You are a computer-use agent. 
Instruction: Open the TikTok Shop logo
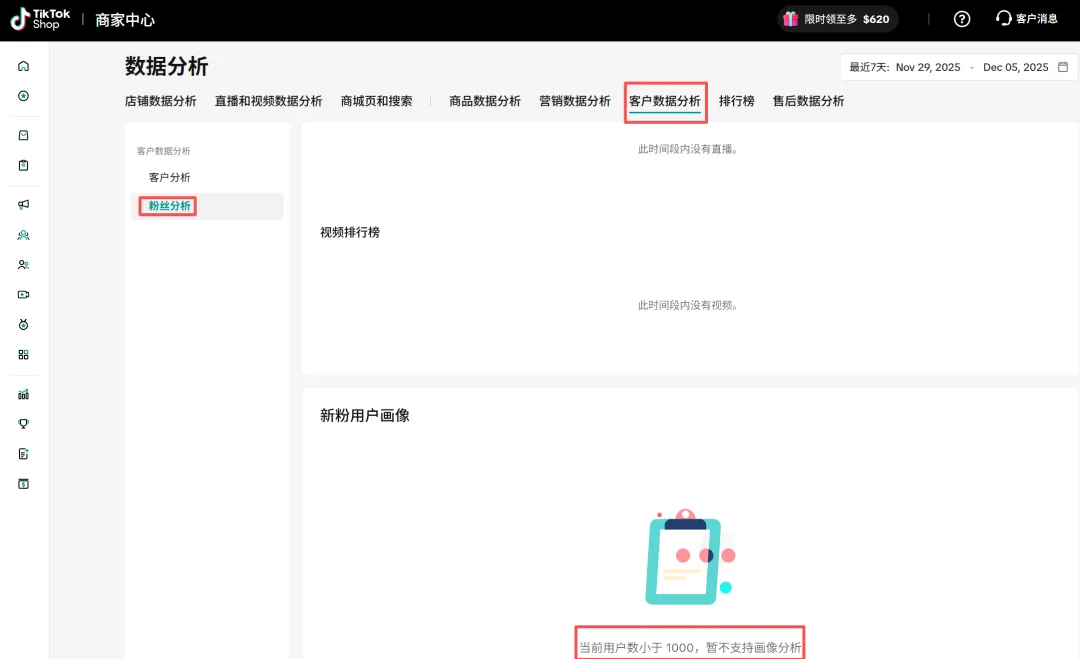click(x=41, y=19)
